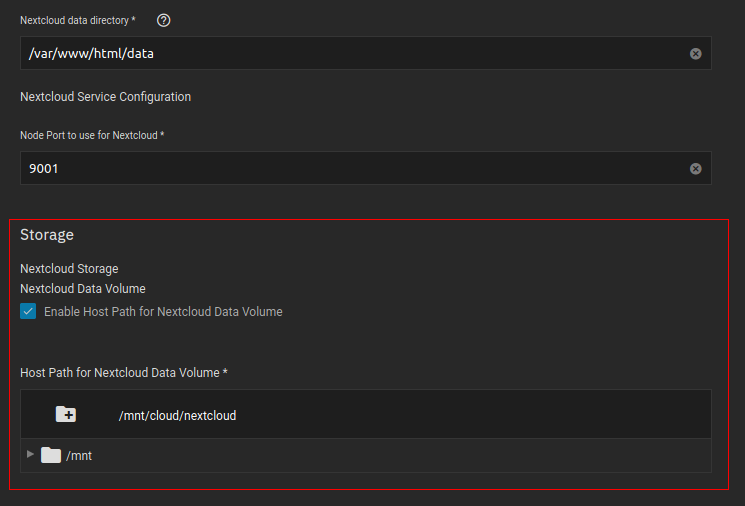This screenshot has width=745, height=506.
Task: Expand the /mnt directory tree arrow
Action: click(30, 455)
